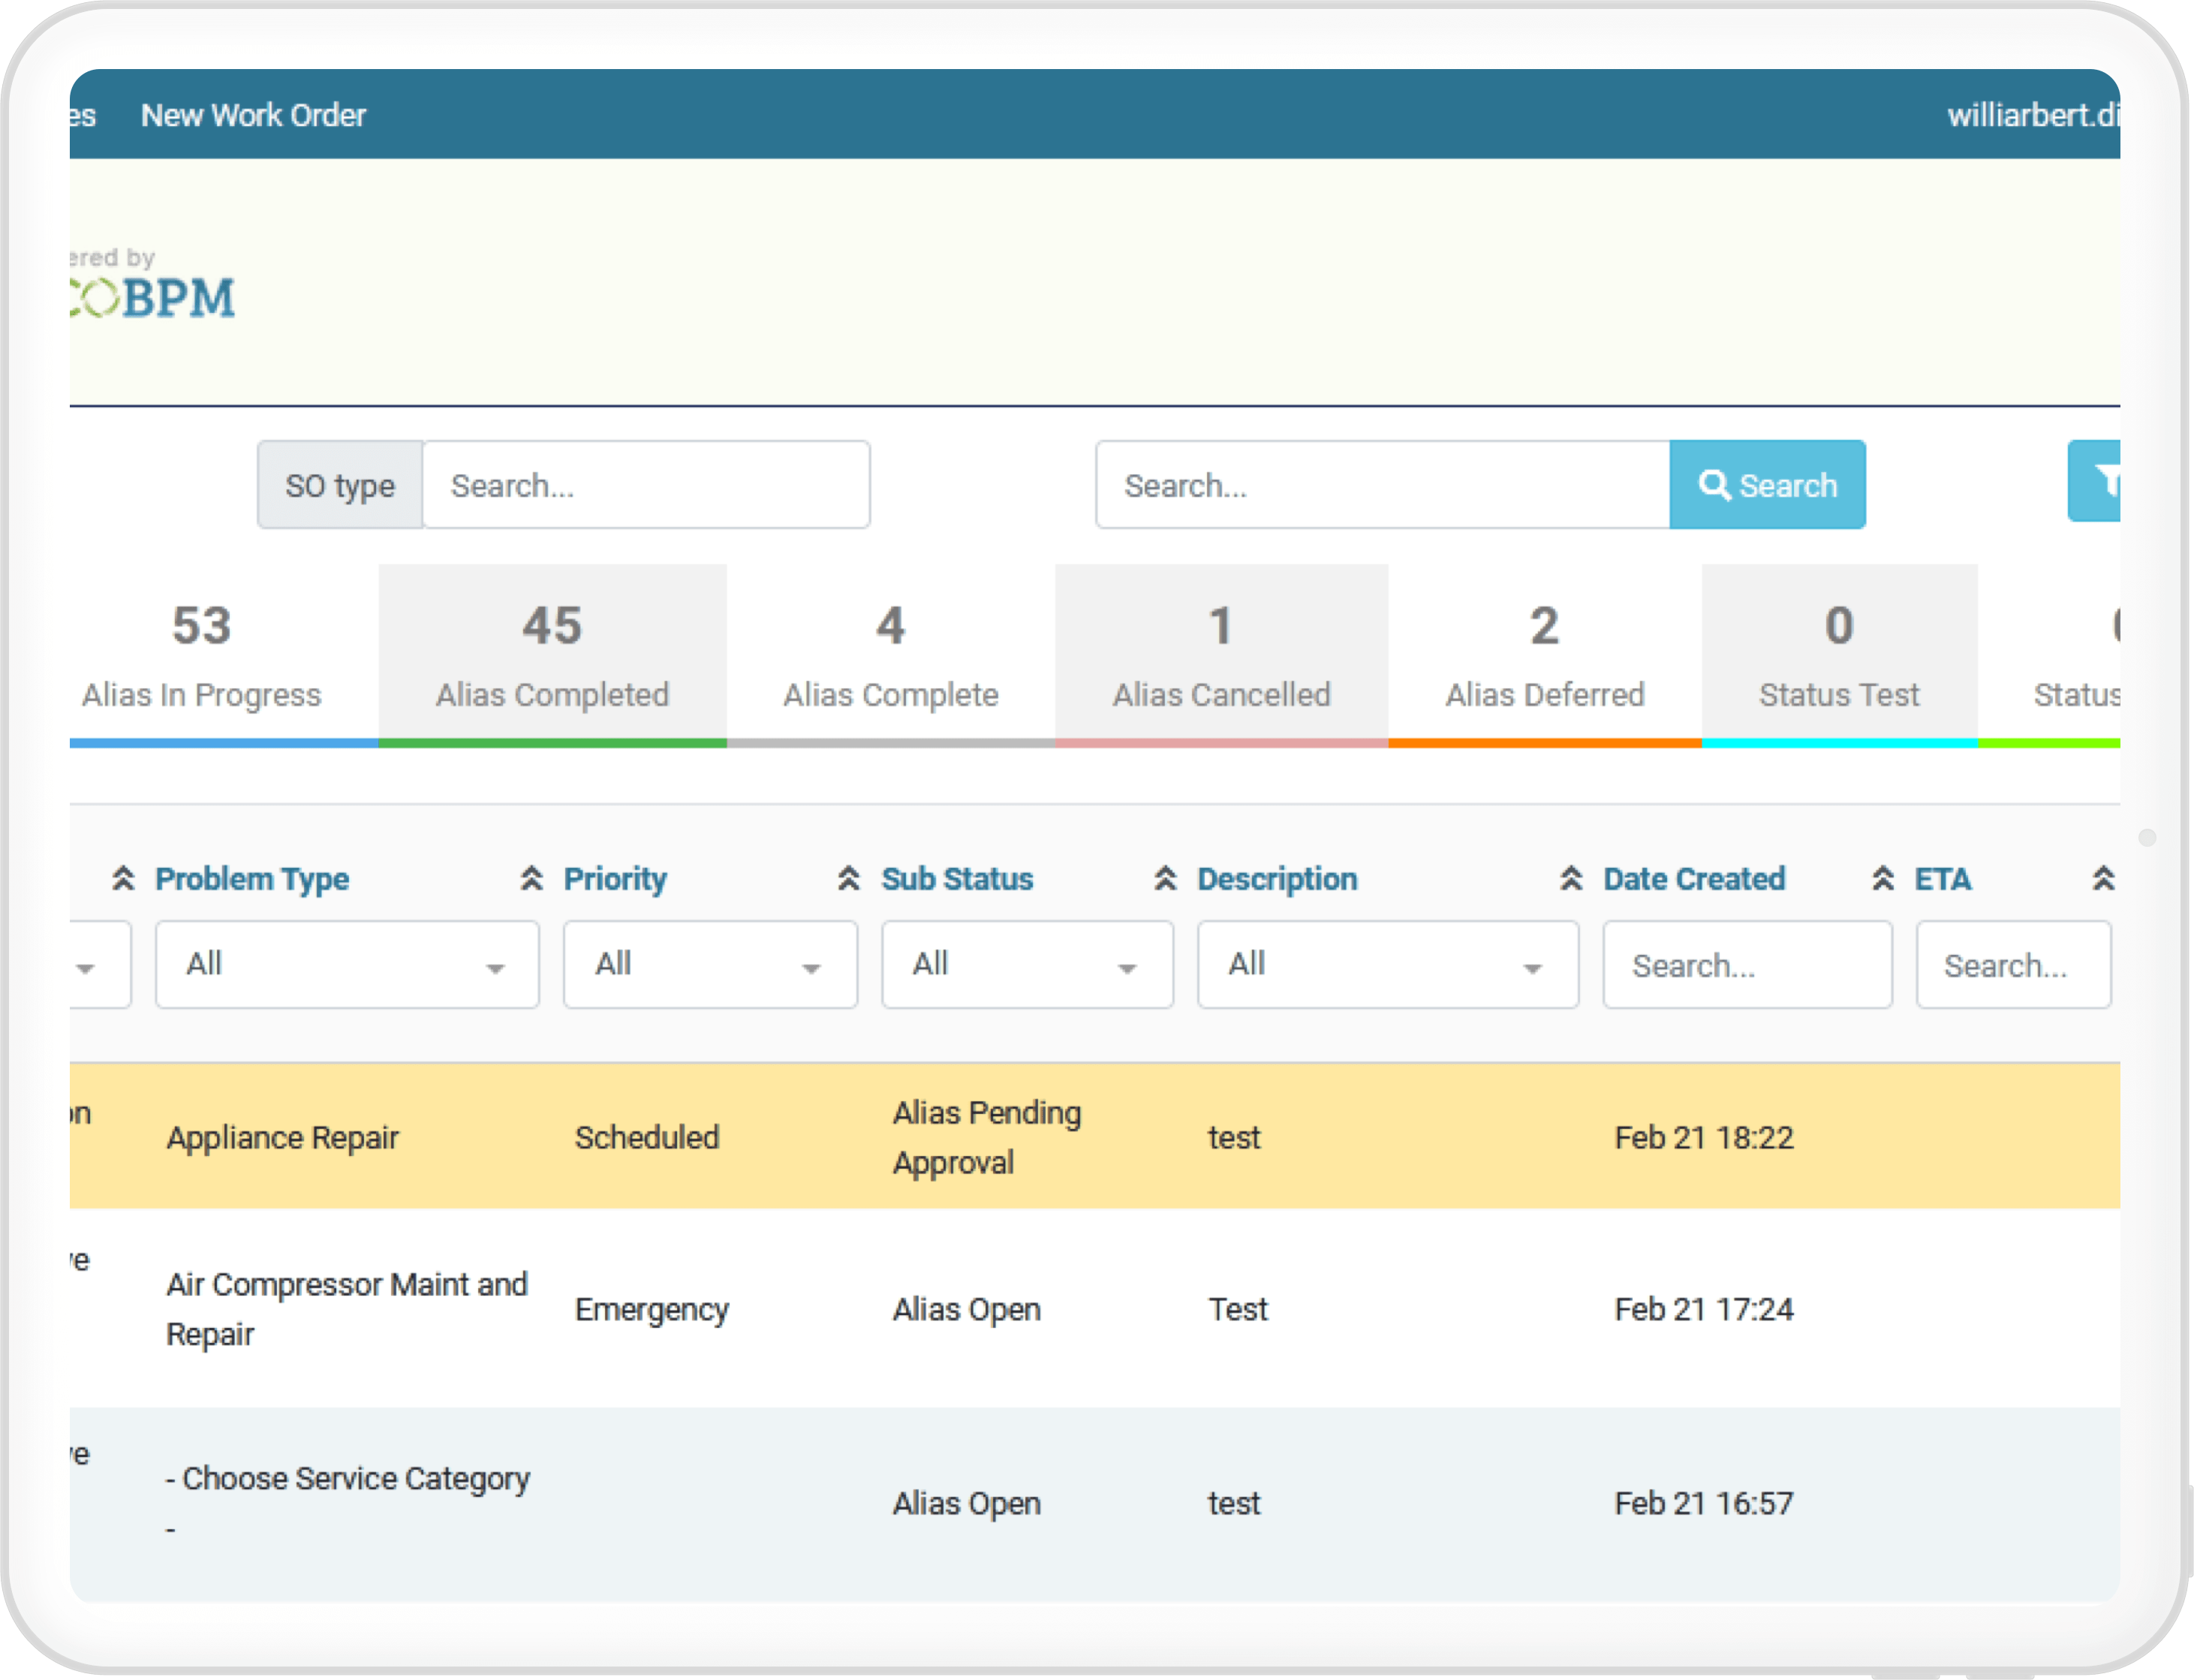Select the 1 Alias Cancelled tab
This screenshot has width=2194, height=1680.
1222,655
